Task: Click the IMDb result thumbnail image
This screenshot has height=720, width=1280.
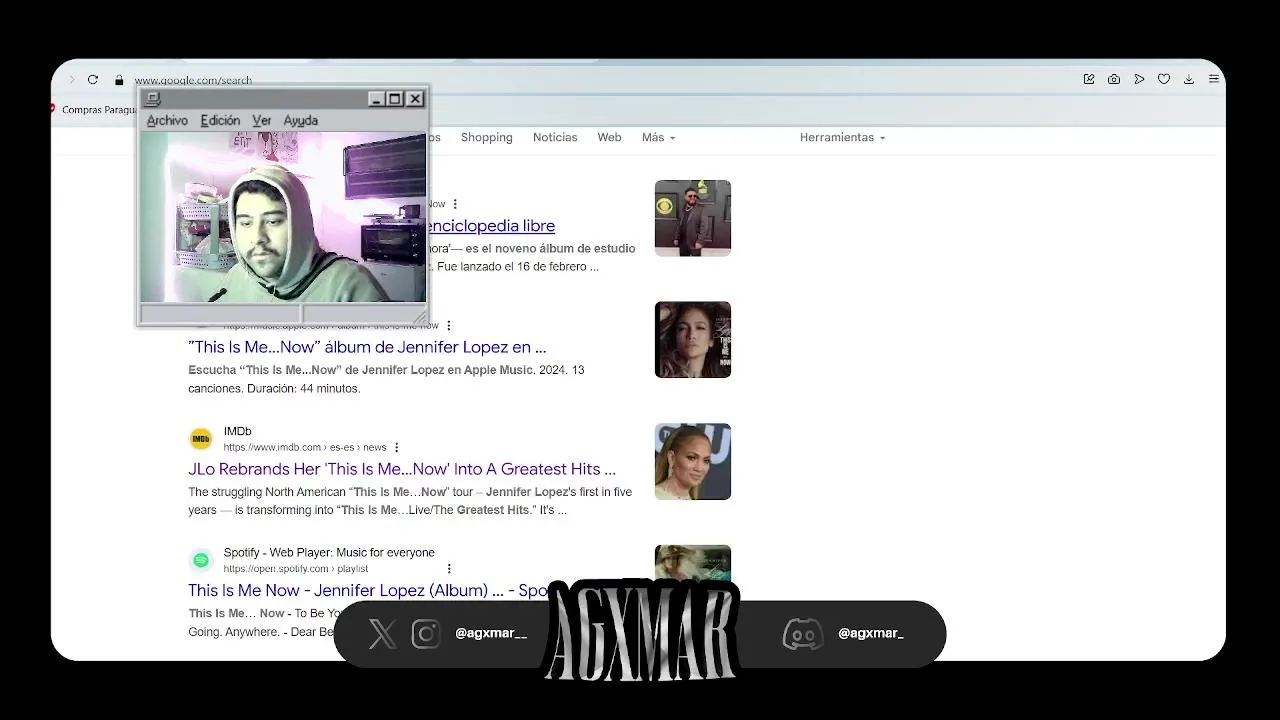Action: coord(693,462)
